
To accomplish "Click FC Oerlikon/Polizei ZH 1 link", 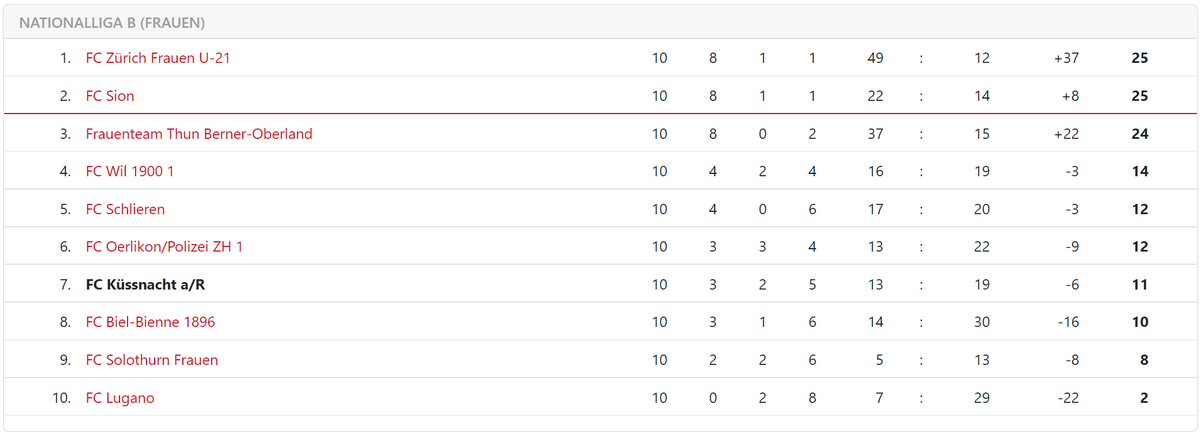I will coord(164,247).
